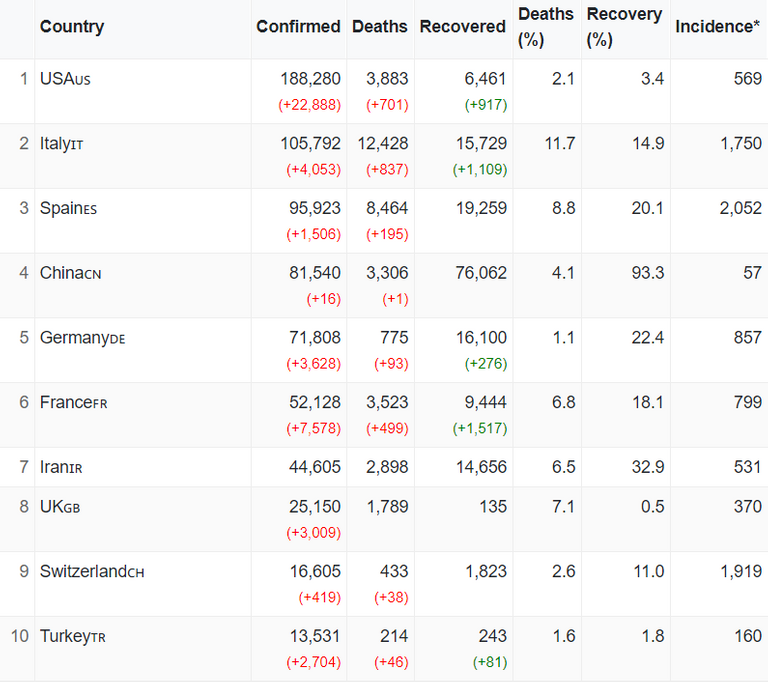Image resolution: width=768 pixels, height=682 pixels.
Task: Click USA recovered increase (+917)
Action: 486,105
